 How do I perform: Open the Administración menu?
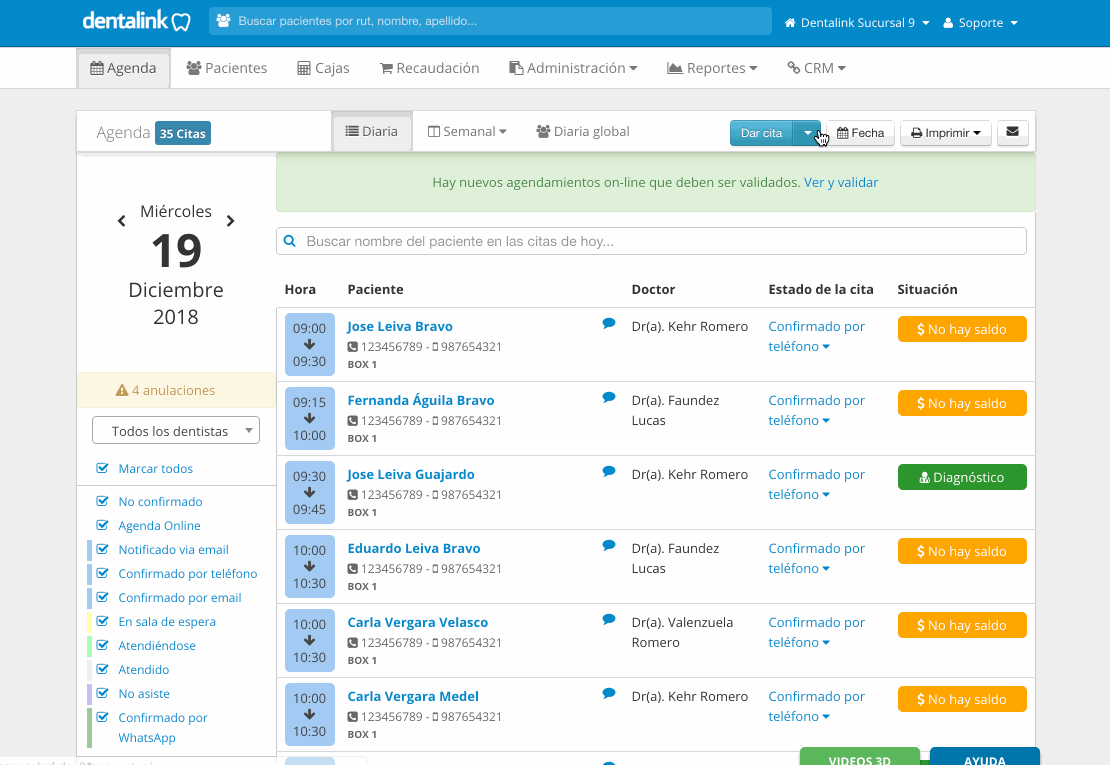(573, 68)
